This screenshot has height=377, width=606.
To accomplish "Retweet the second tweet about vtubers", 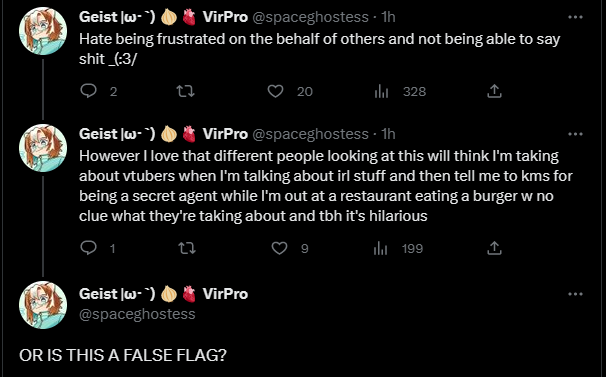I will [x=187, y=248].
